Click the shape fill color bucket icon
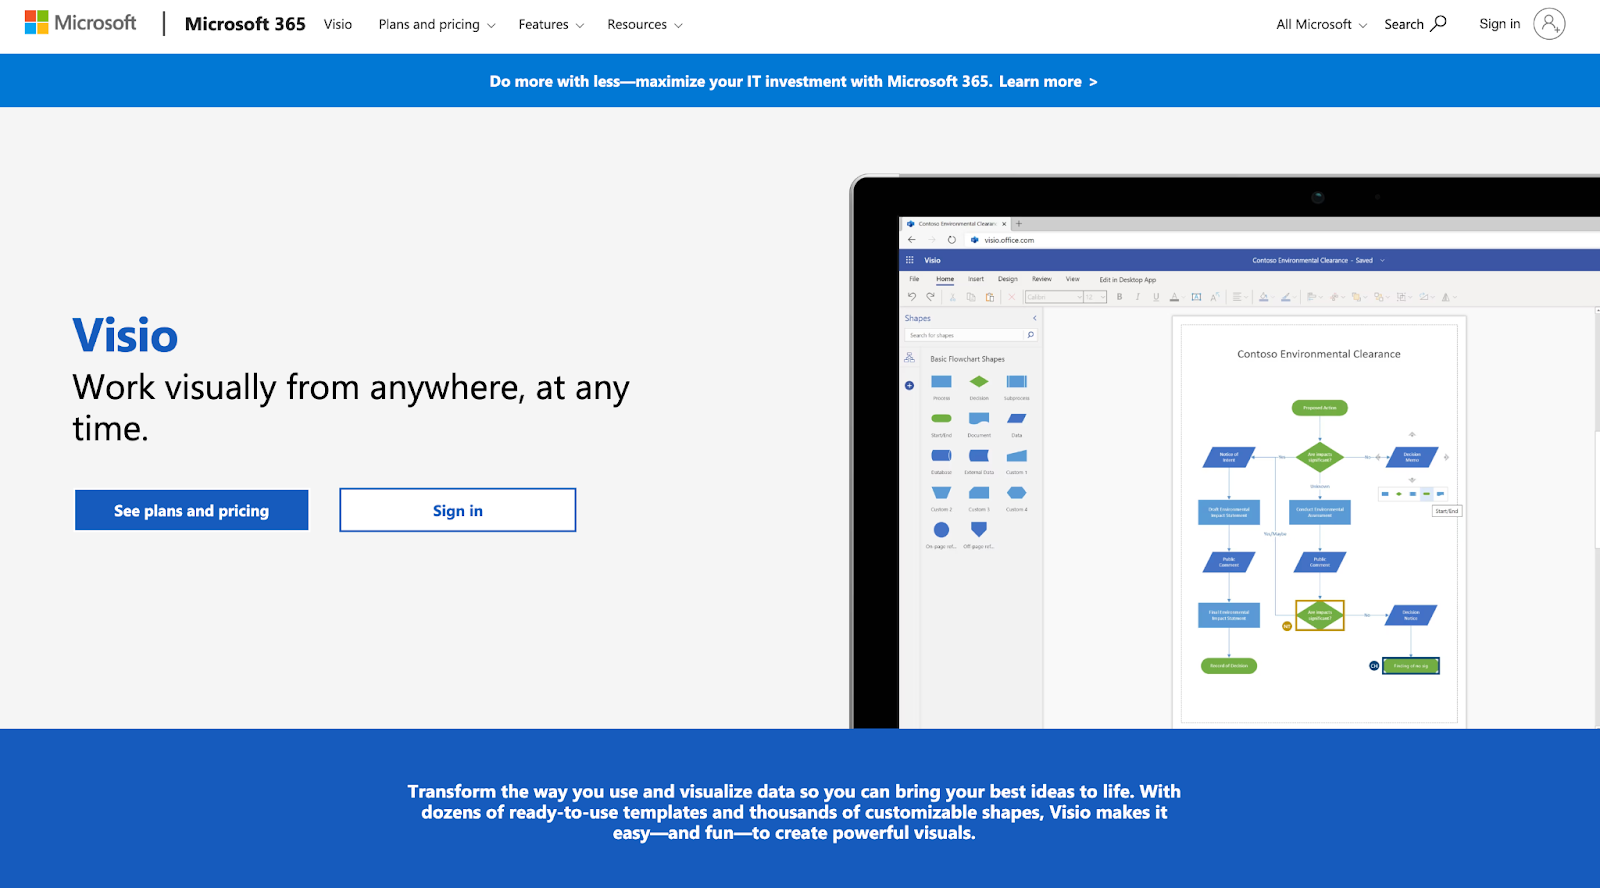1600x888 pixels. point(1264,297)
